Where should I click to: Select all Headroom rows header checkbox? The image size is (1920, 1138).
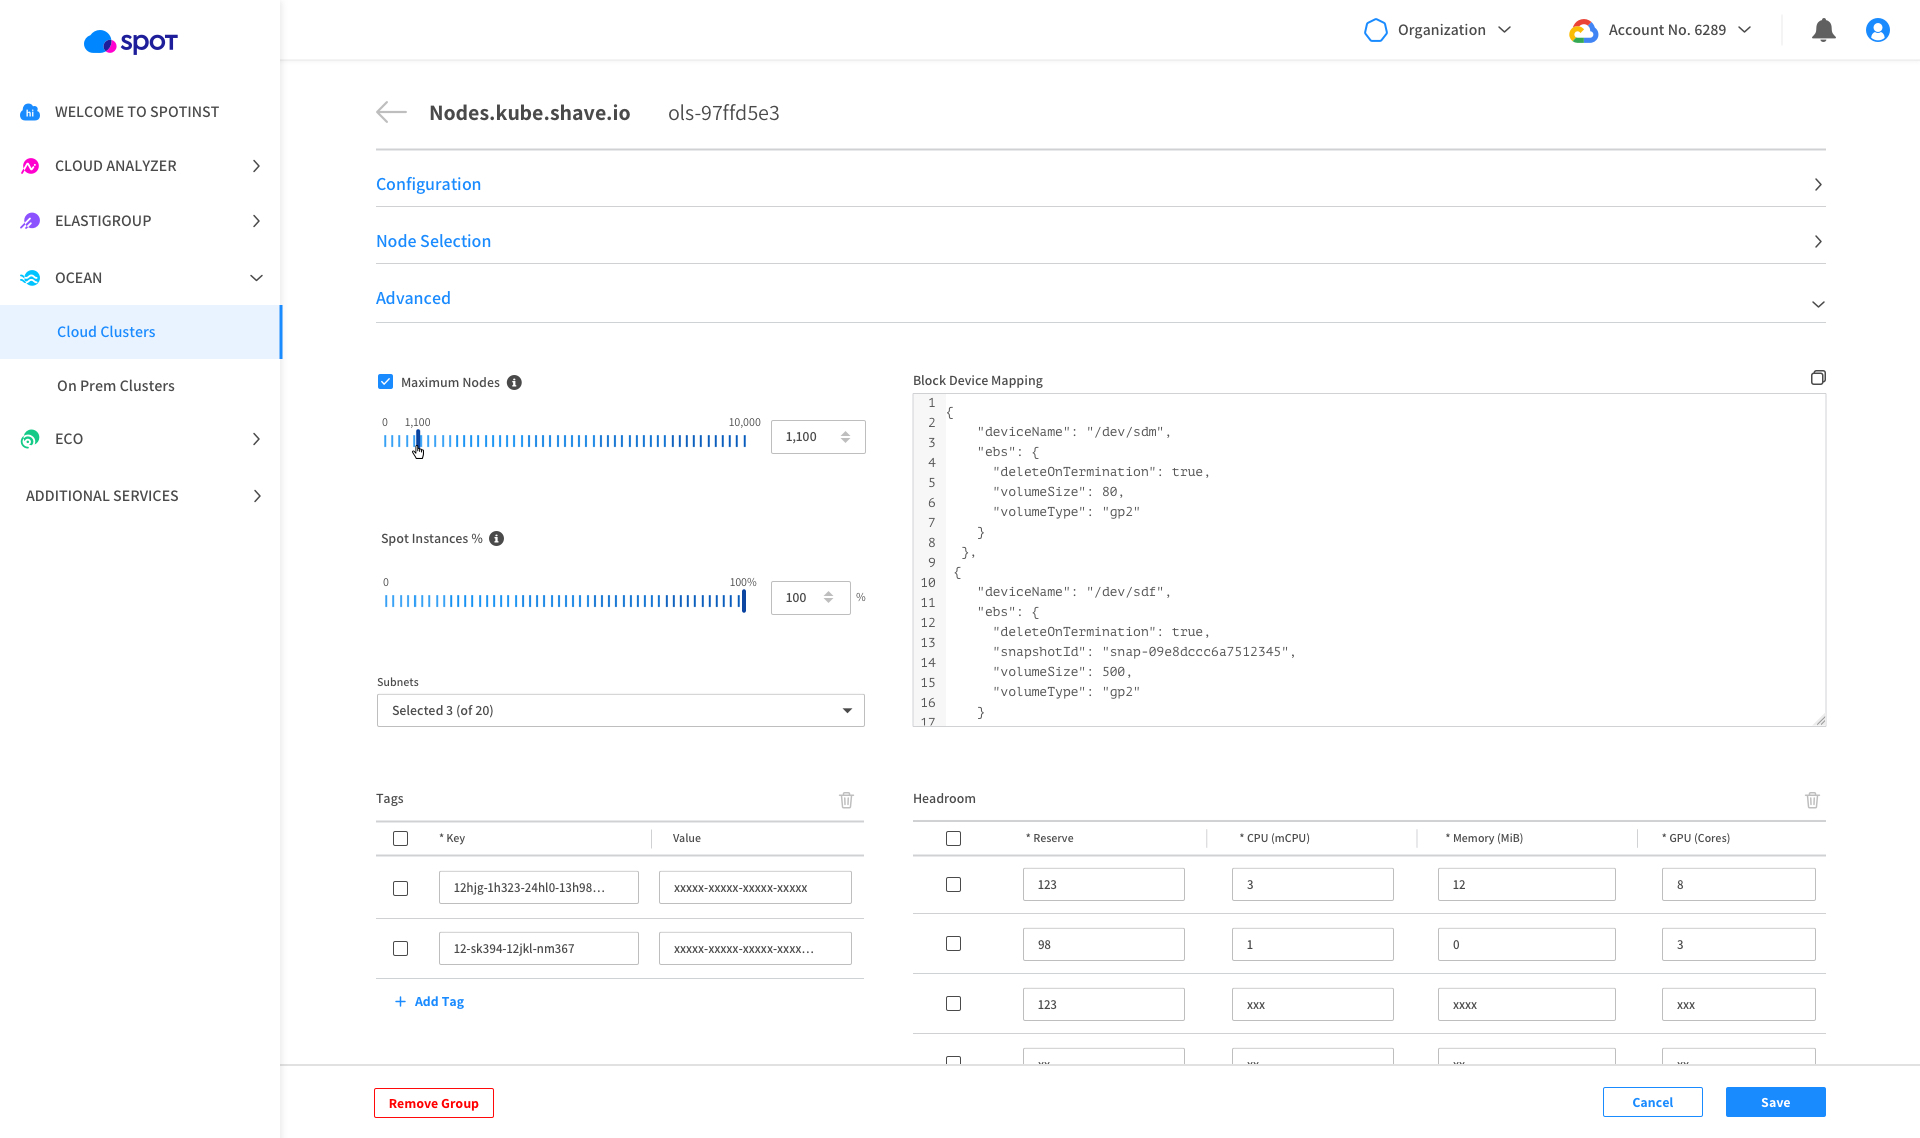tap(953, 838)
